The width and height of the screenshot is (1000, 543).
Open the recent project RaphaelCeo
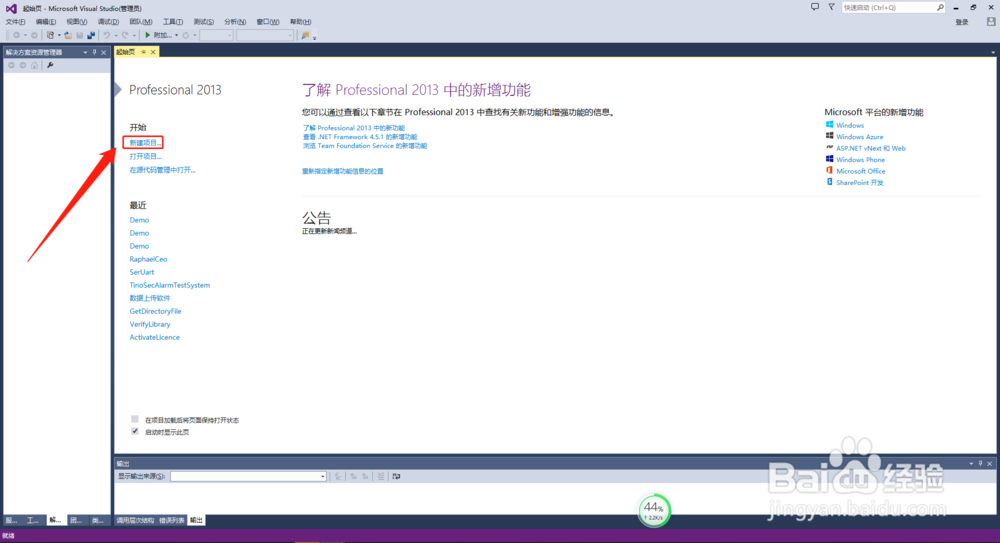pos(148,259)
